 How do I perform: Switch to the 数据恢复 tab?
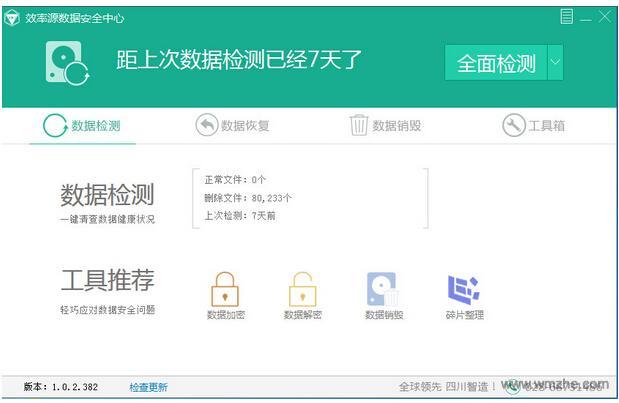pyautogui.click(x=233, y=126)
